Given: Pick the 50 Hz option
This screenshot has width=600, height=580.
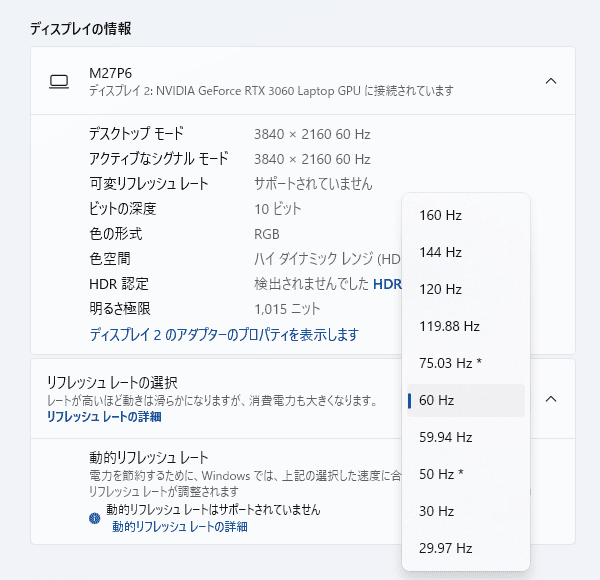Looking at the screenshot, I should [x=441, y=474].
